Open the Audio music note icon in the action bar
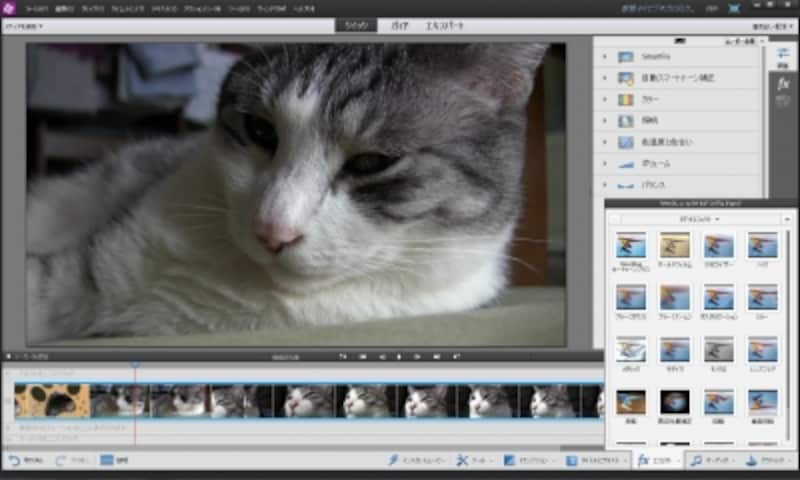Screen dimensions: 800x480 (696, 460)
